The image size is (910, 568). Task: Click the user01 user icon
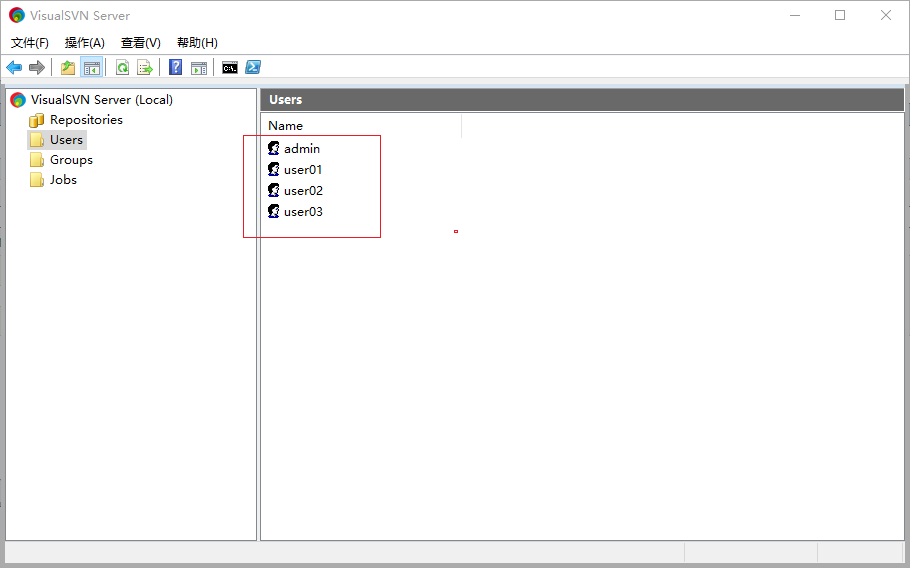[273, 169]
